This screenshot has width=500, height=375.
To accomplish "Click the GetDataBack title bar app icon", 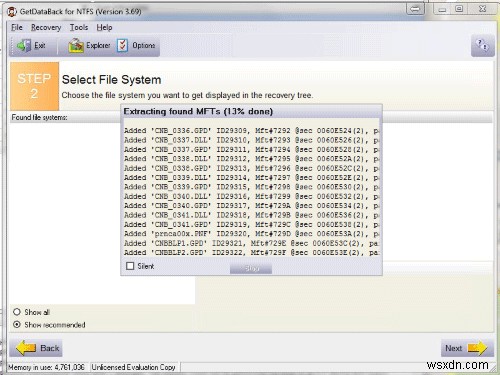I will coord(12,12).
